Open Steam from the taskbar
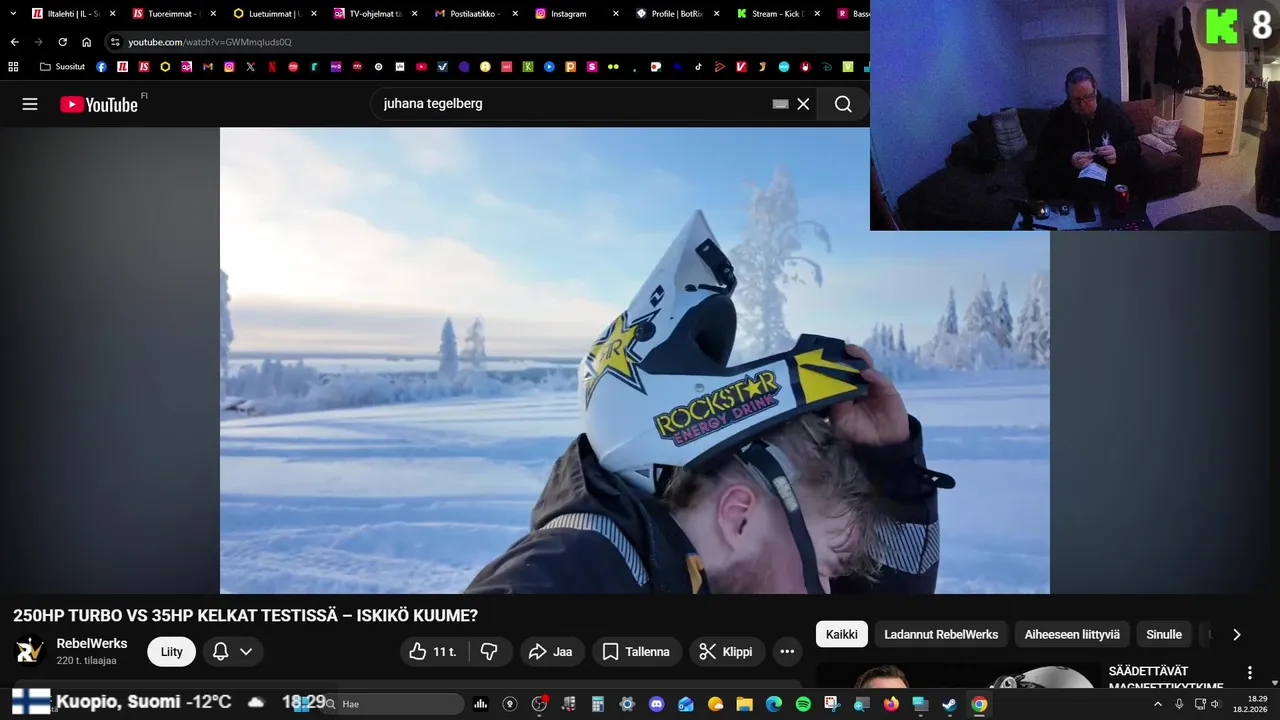The image size is (1280, 720). pos(949,704)
